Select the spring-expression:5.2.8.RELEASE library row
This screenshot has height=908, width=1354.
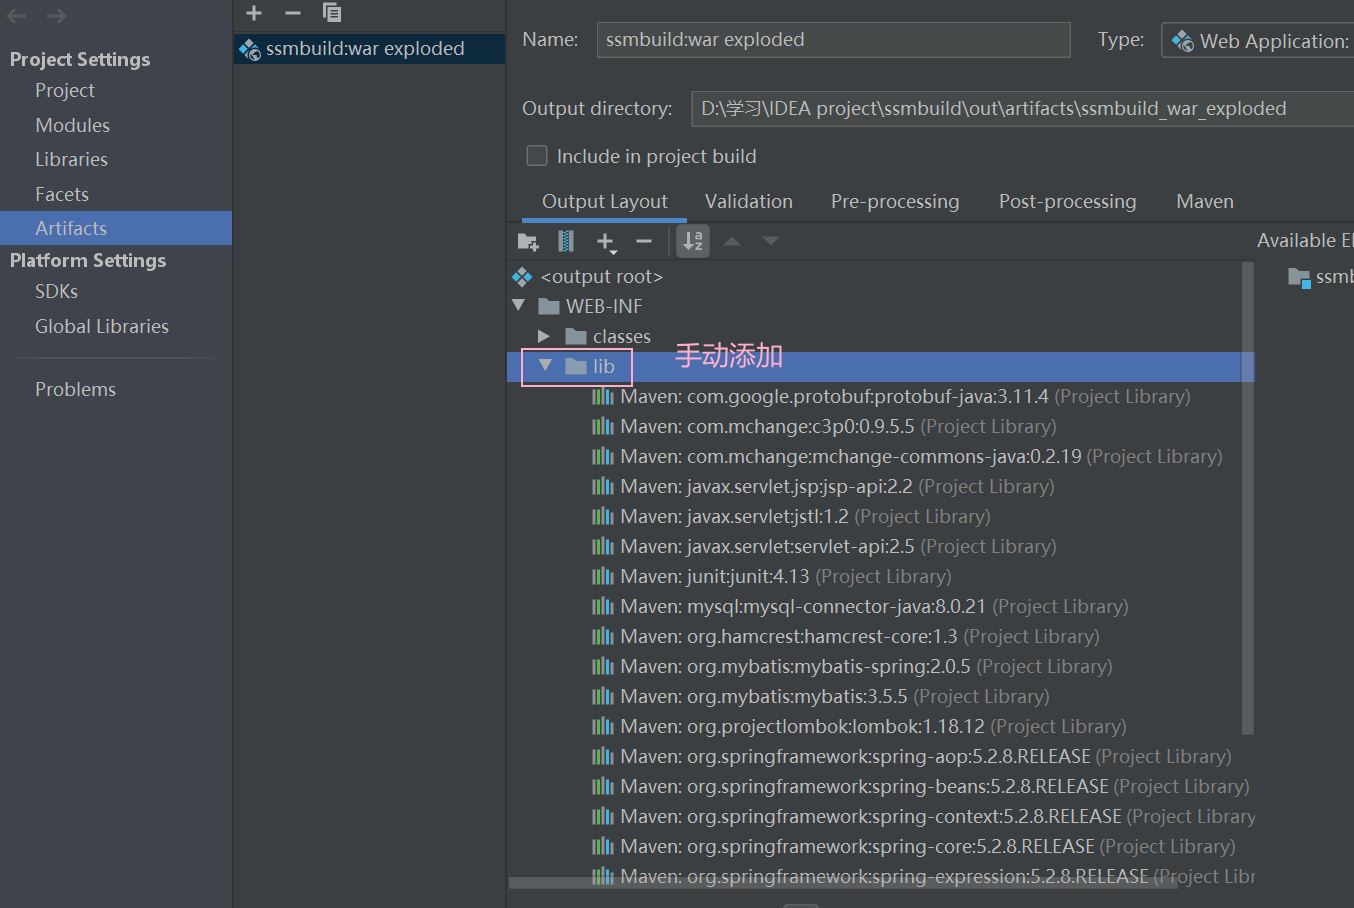[881, 876]
